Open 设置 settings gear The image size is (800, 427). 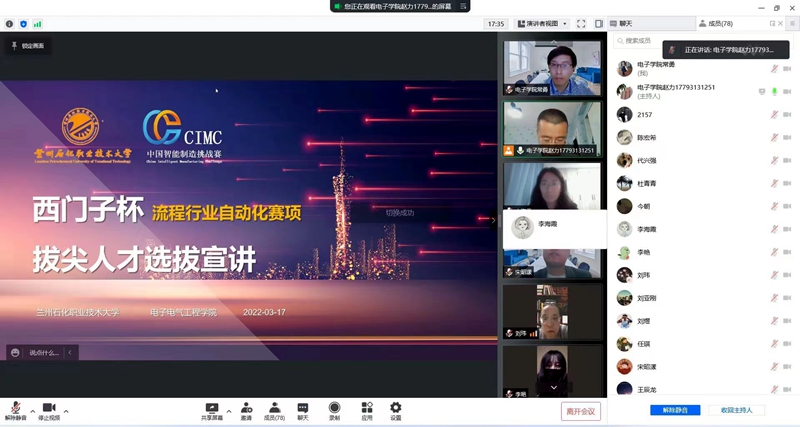pyautogui.click(x=395, y=411)
